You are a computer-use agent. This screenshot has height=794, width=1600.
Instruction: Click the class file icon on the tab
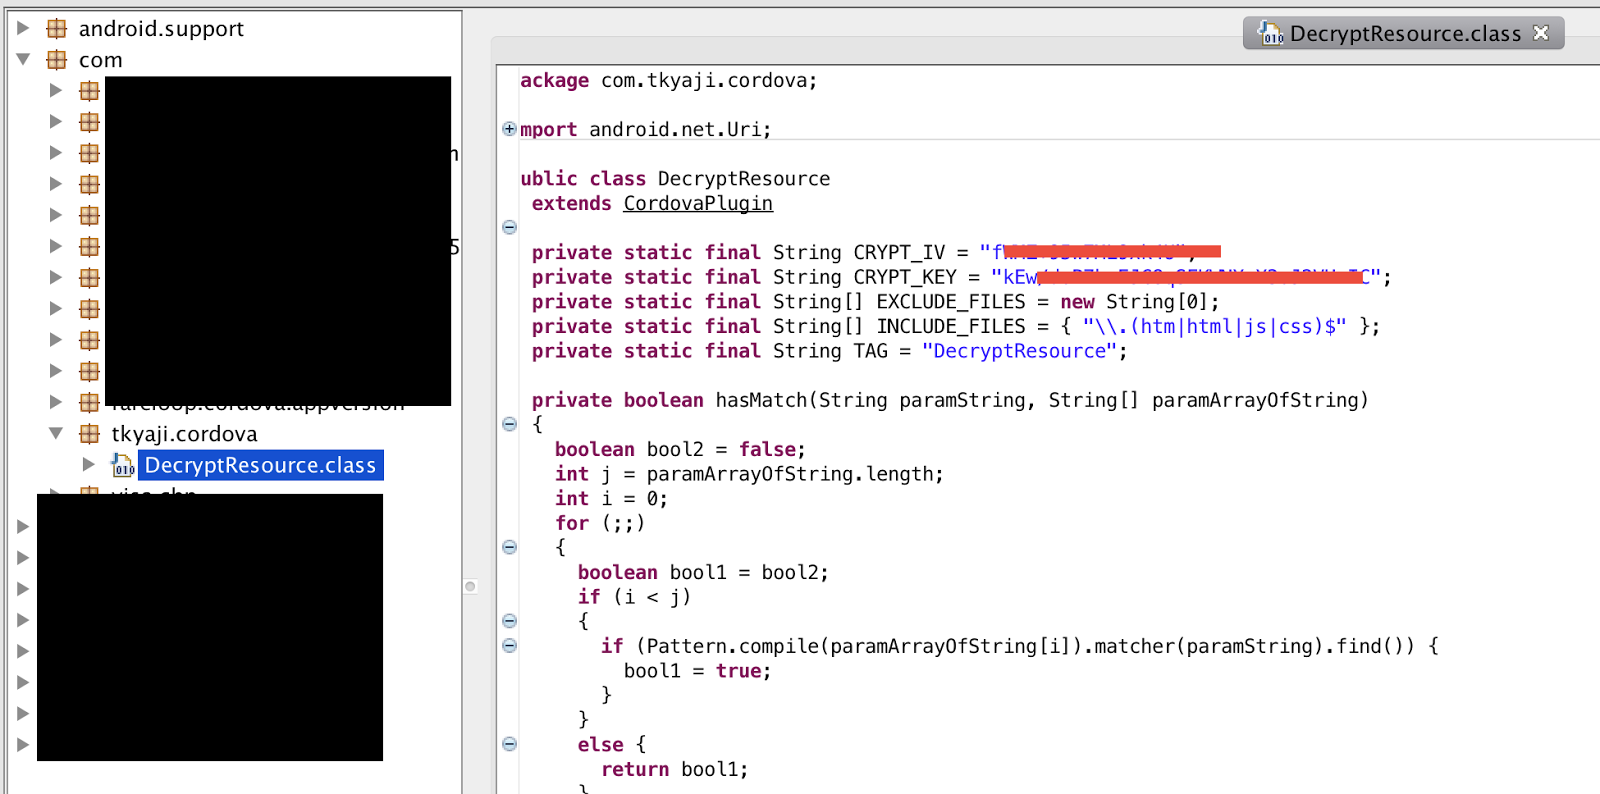pos(1270,33)
